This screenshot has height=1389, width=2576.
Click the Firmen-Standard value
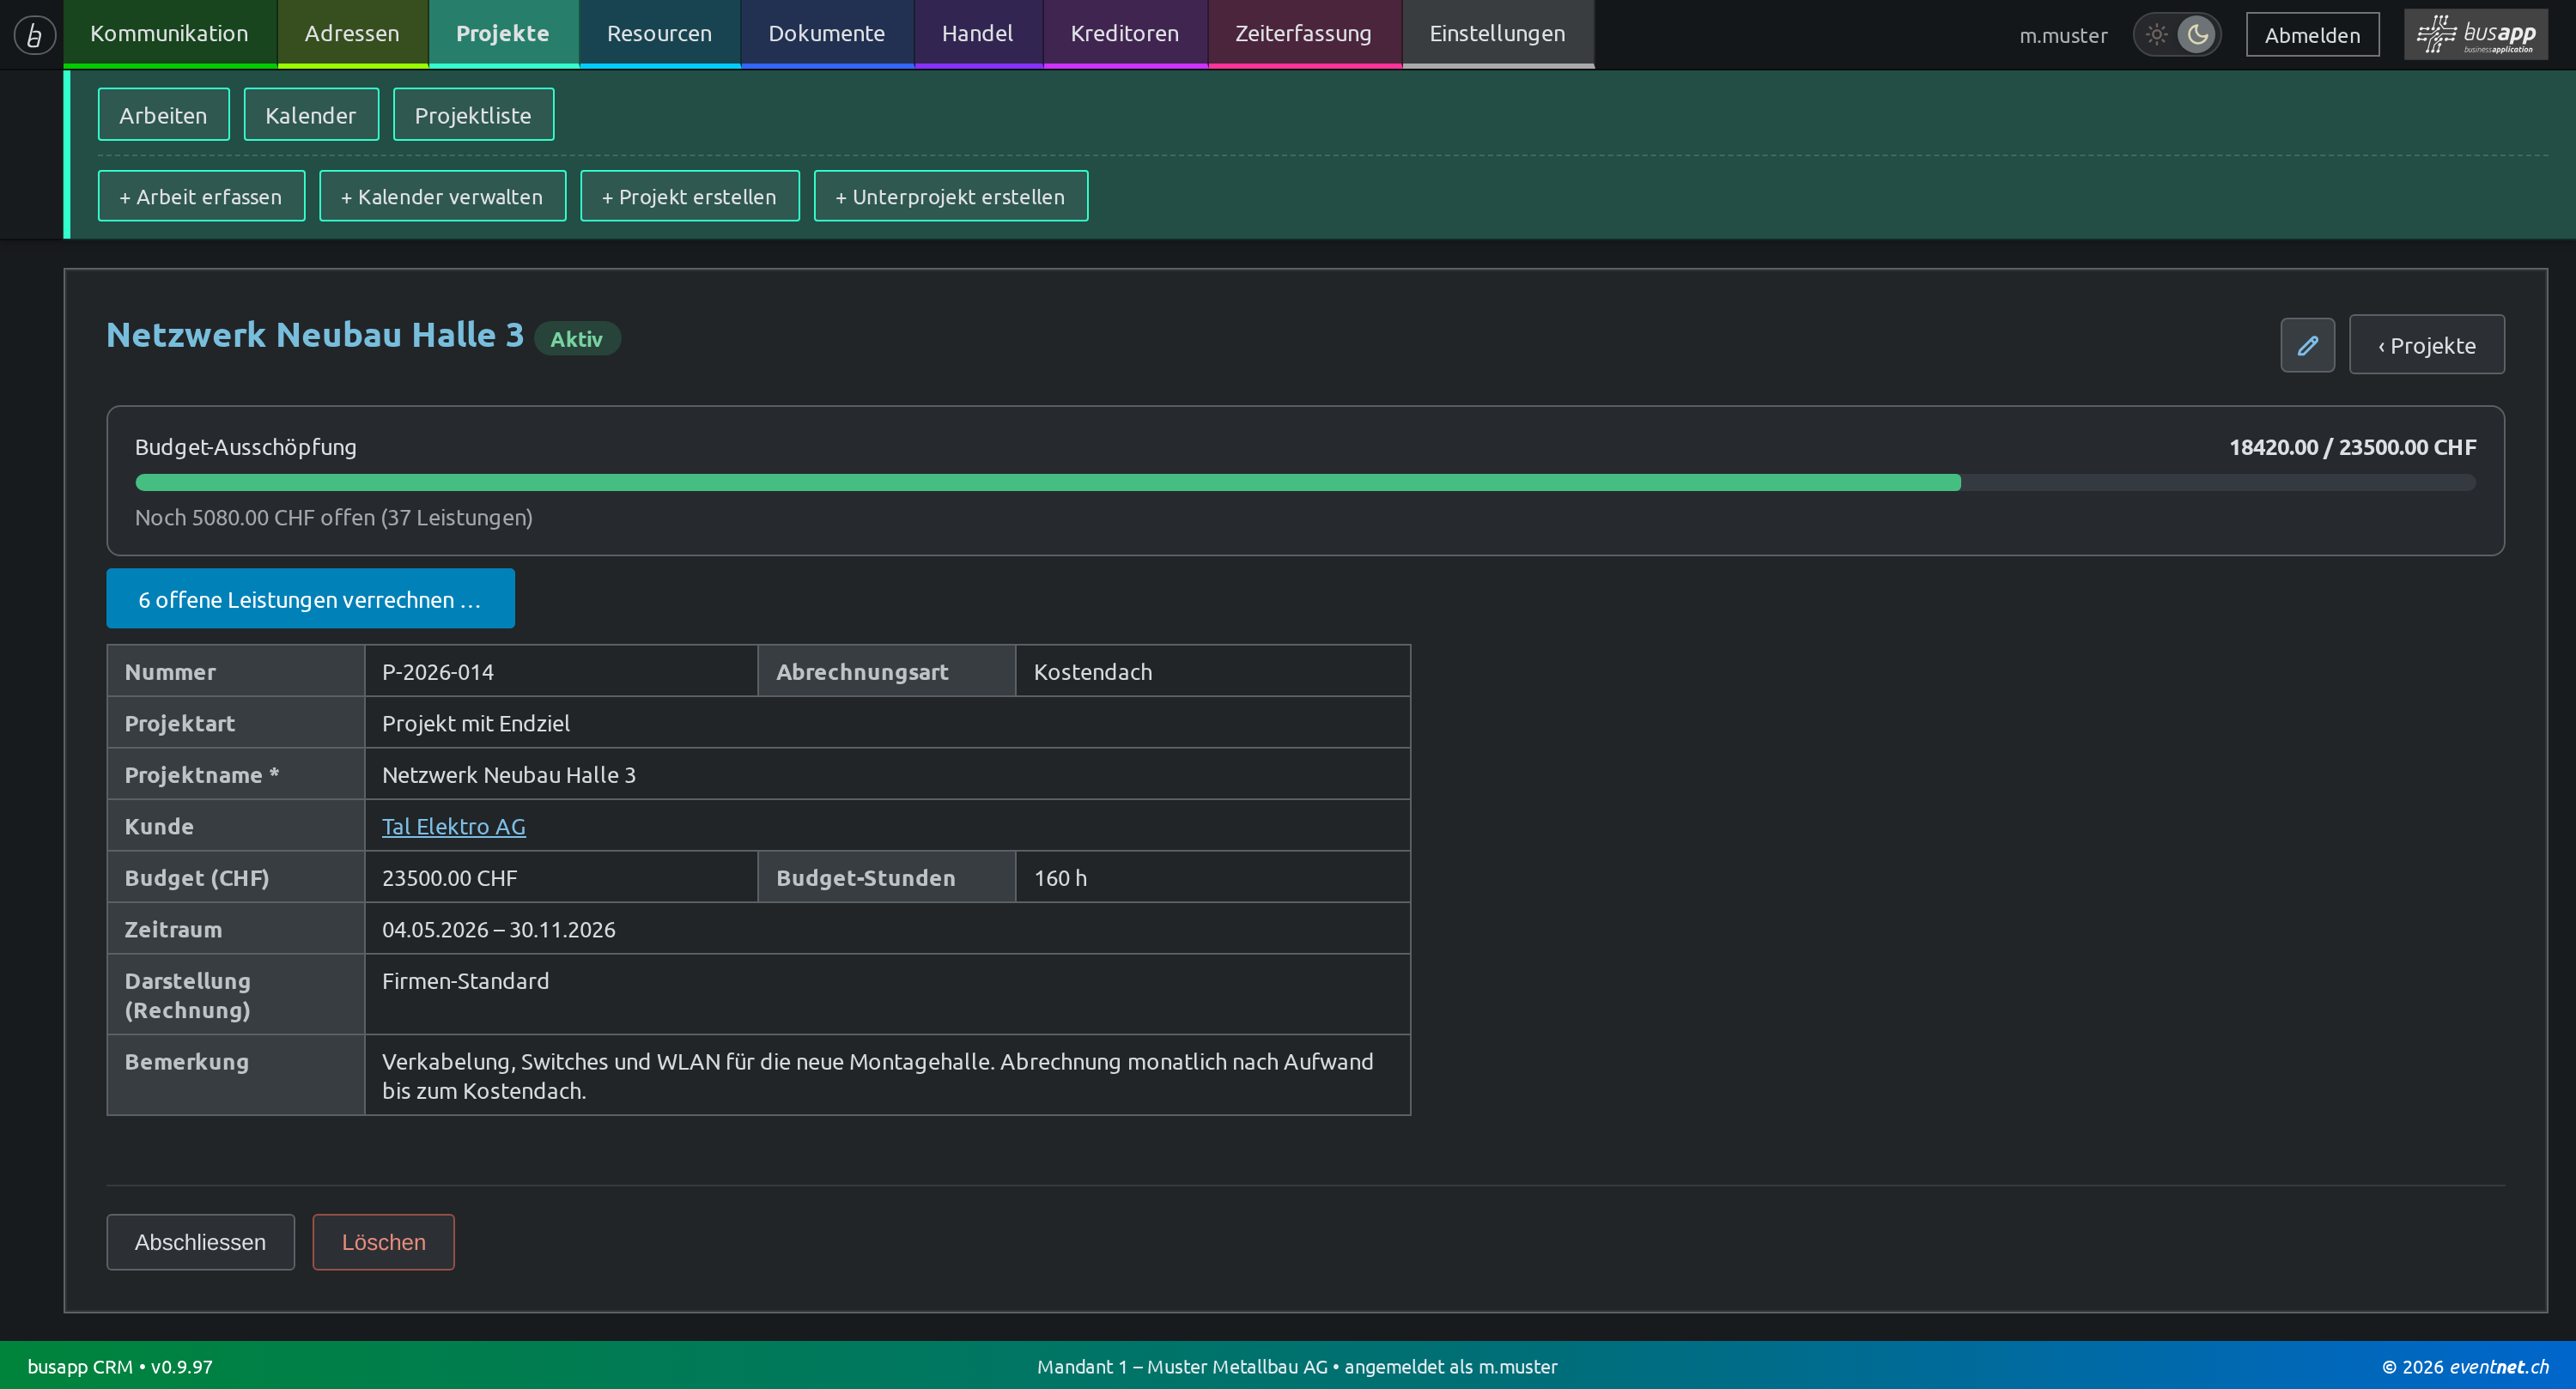(x=465, y=981)
